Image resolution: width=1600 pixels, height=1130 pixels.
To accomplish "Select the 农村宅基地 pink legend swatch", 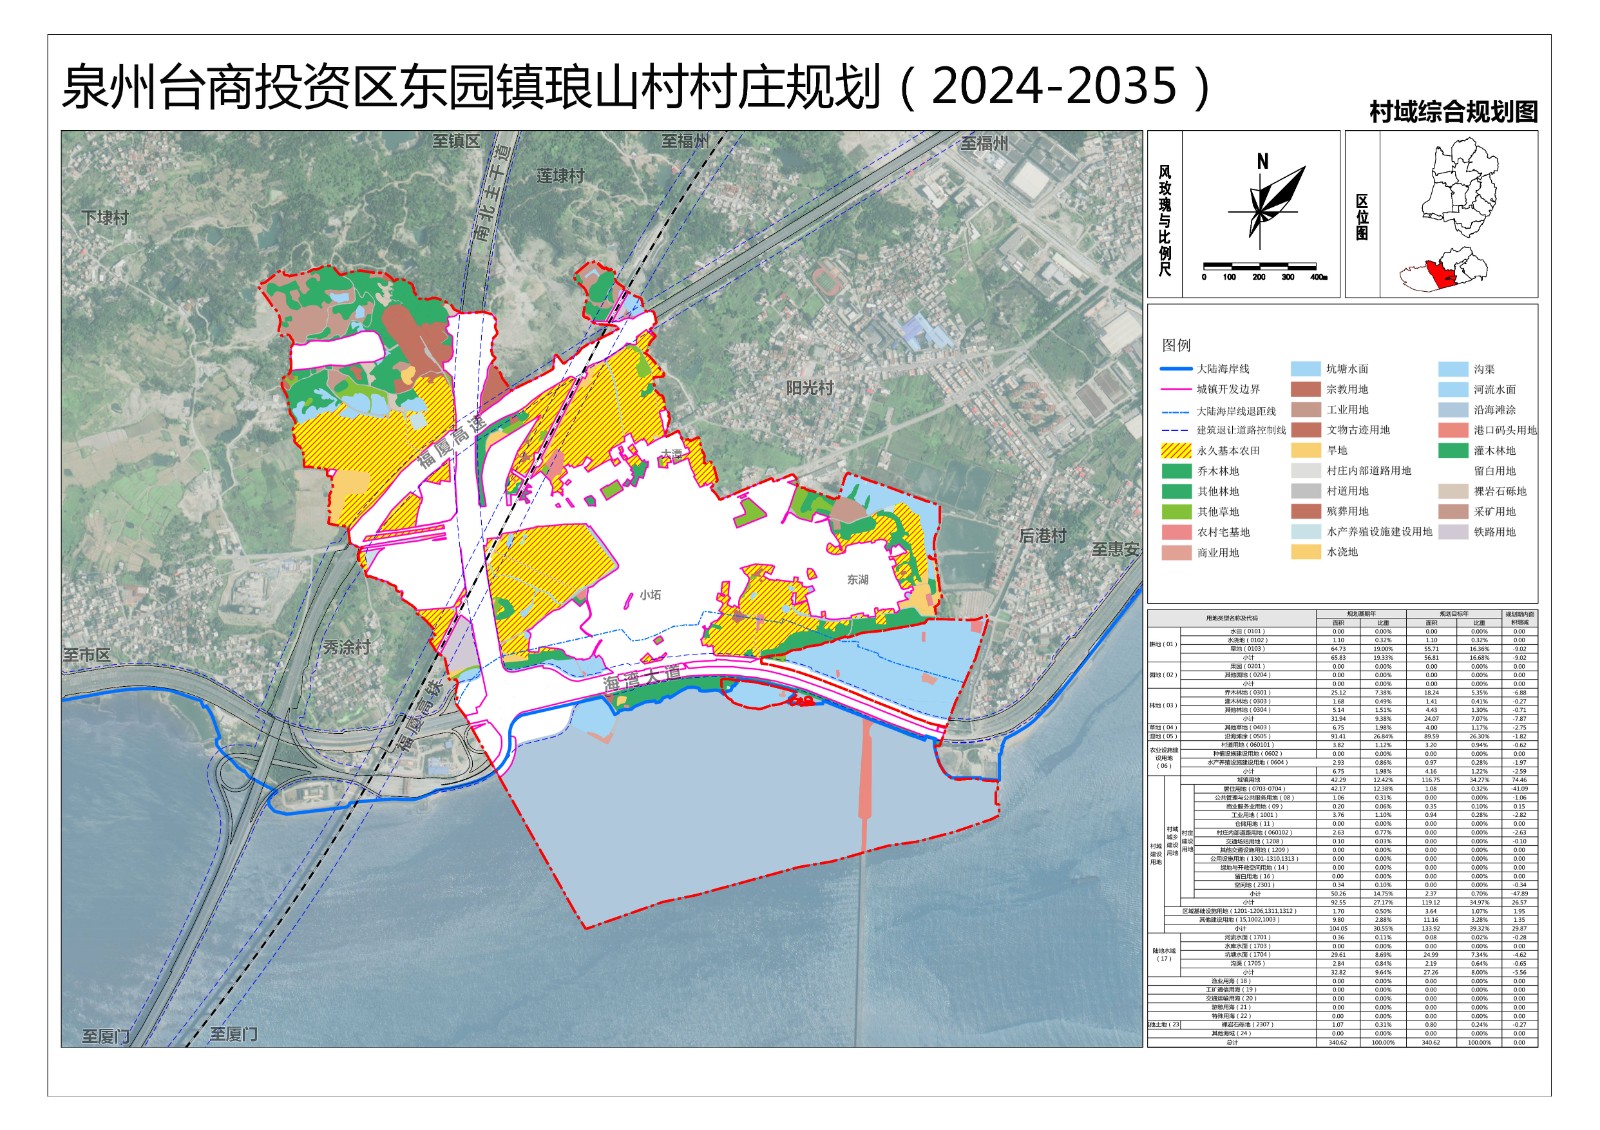I will coord(1176,532).
